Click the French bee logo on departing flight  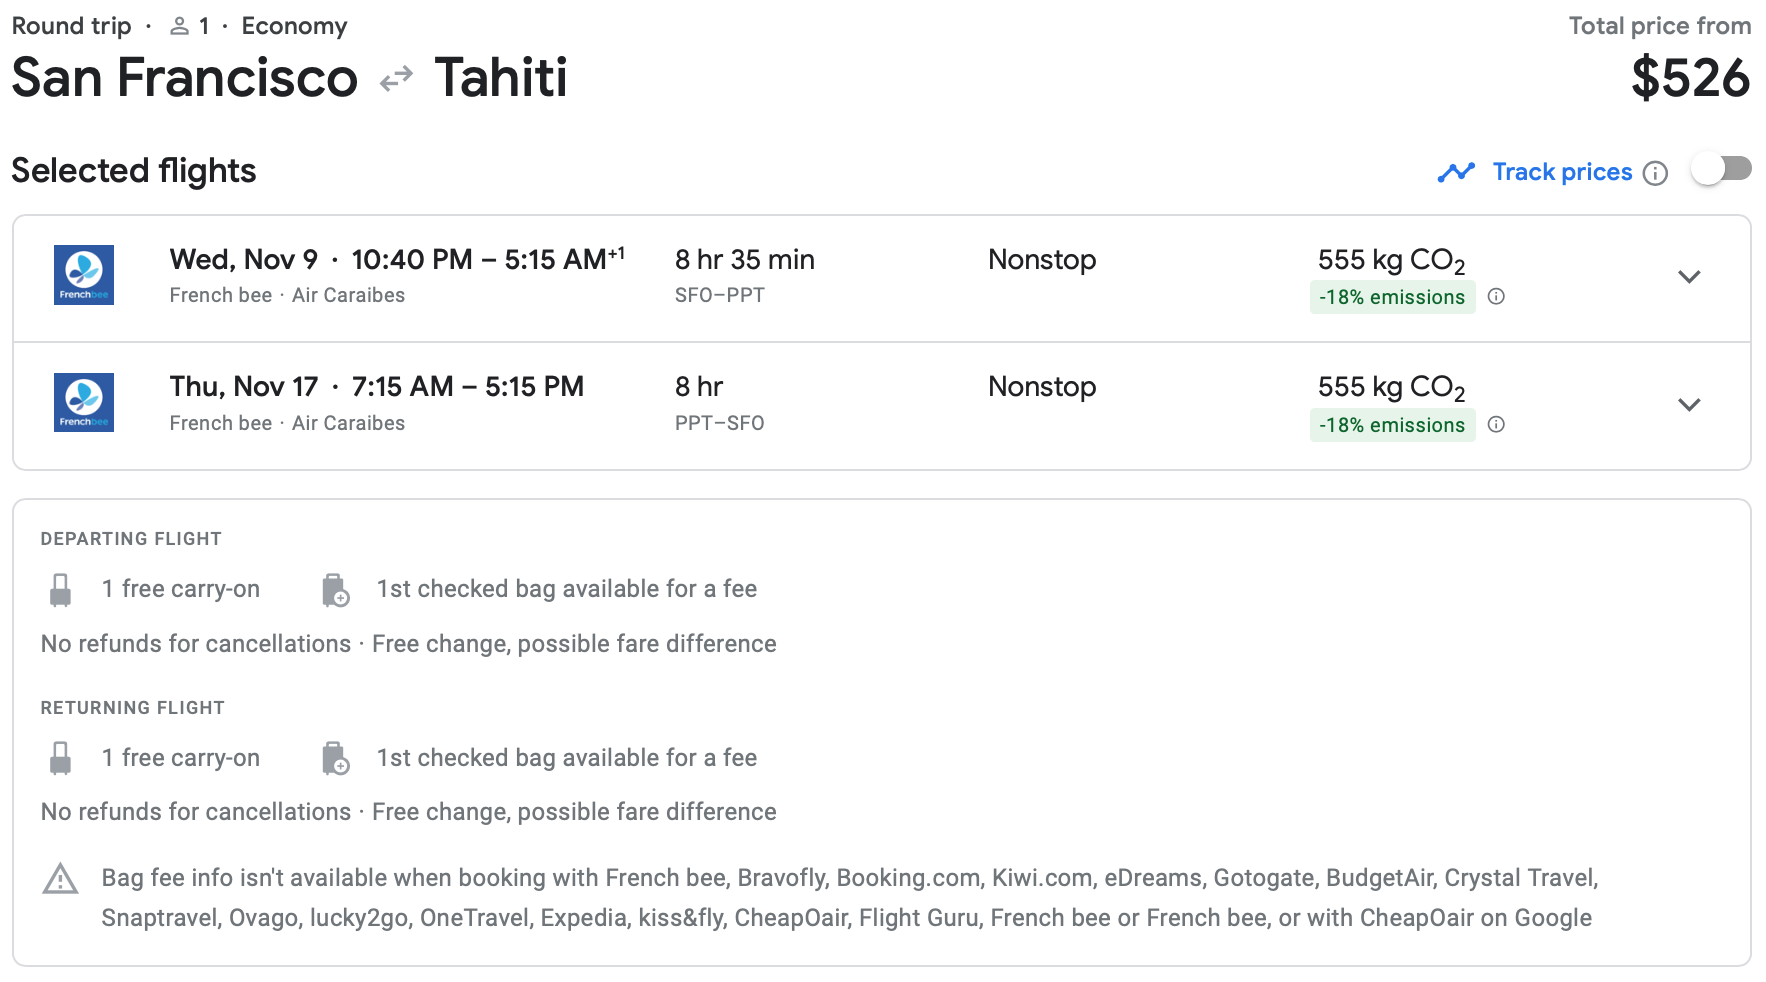pos(84,275)
